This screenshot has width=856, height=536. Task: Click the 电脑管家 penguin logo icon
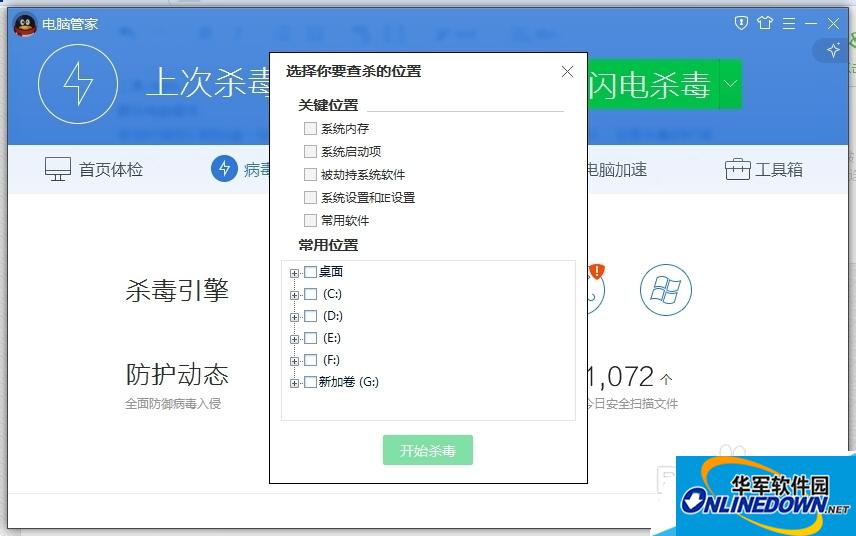point(24,23)
